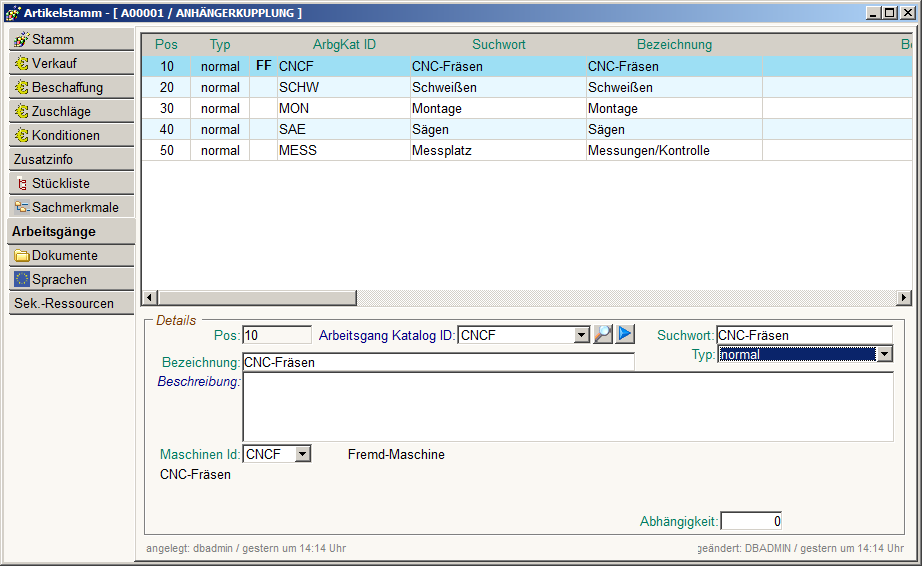The width and height of the screenshot is (922, 566).
Task: Click the Sprachen EU flag icon
Action: click(x=22, y=279)
